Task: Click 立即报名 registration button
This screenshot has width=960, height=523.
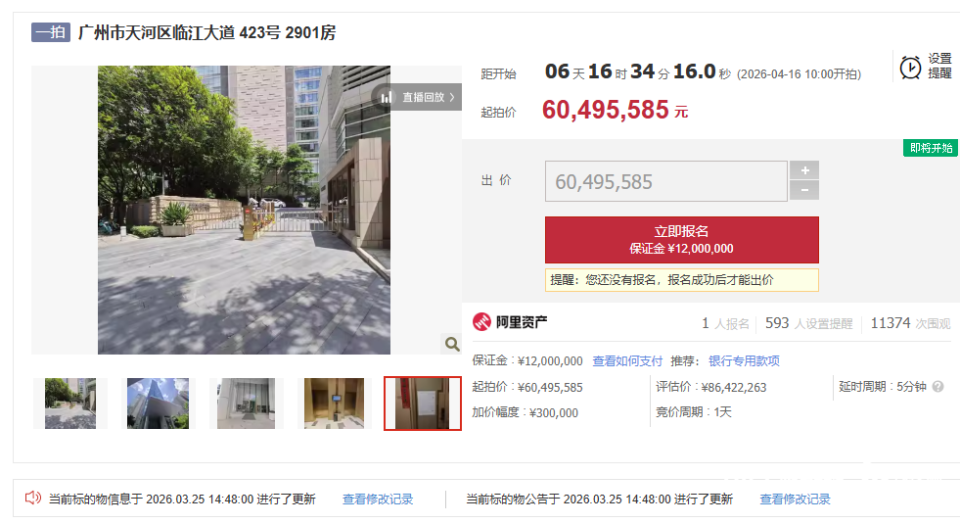Action: point(681,239)
